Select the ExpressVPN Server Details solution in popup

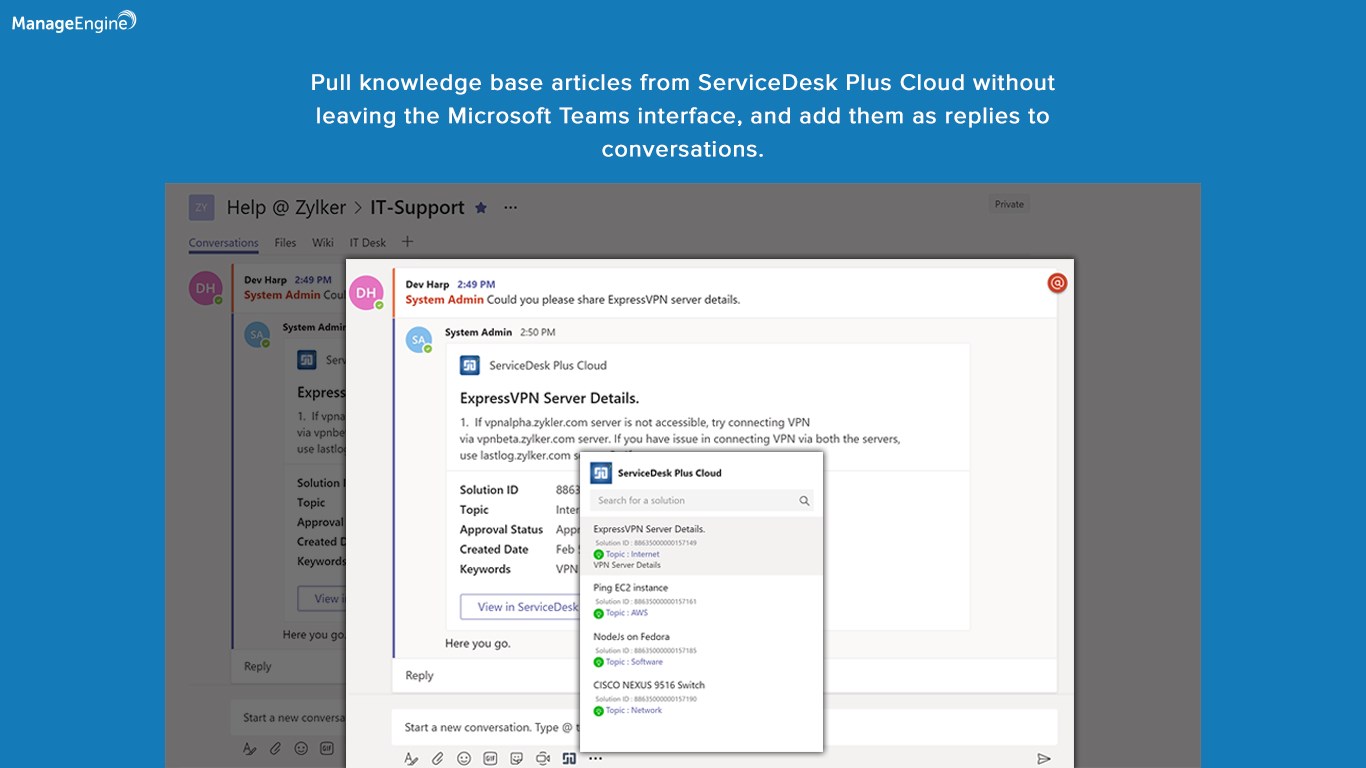click(702, 546)
